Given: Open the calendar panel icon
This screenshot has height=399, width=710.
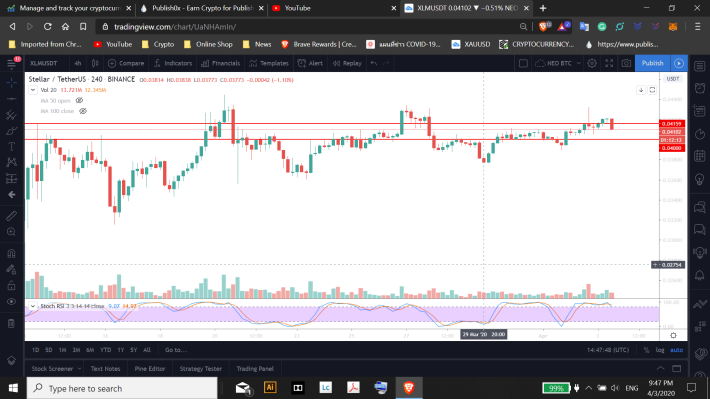Looking at the screenshot, I should point(700,156).
